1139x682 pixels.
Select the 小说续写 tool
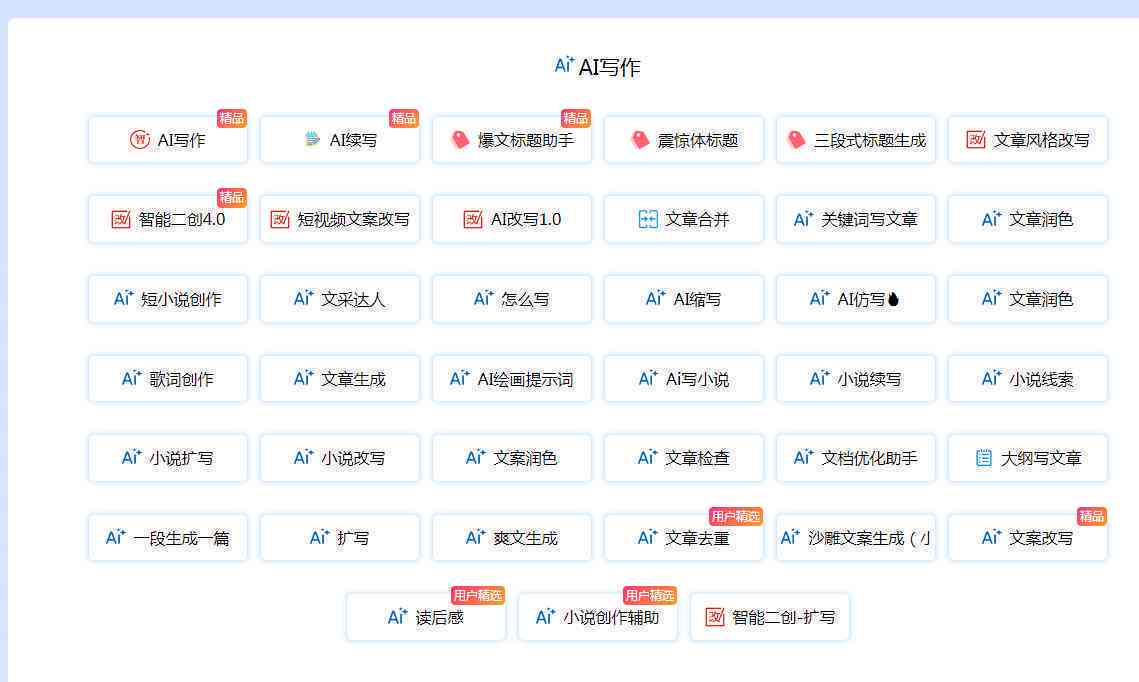coord(856,378)
